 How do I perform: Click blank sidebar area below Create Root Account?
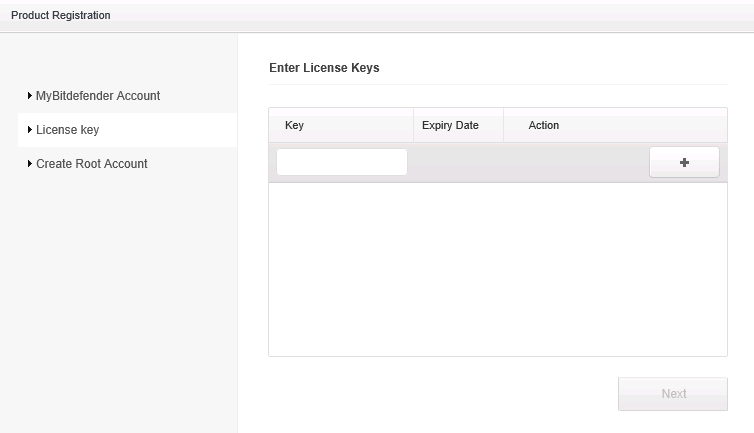[118, 300]
